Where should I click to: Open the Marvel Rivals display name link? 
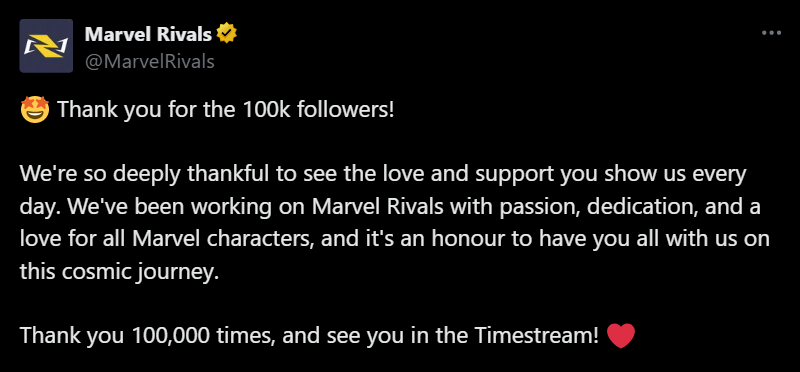(x=148, y=34)
